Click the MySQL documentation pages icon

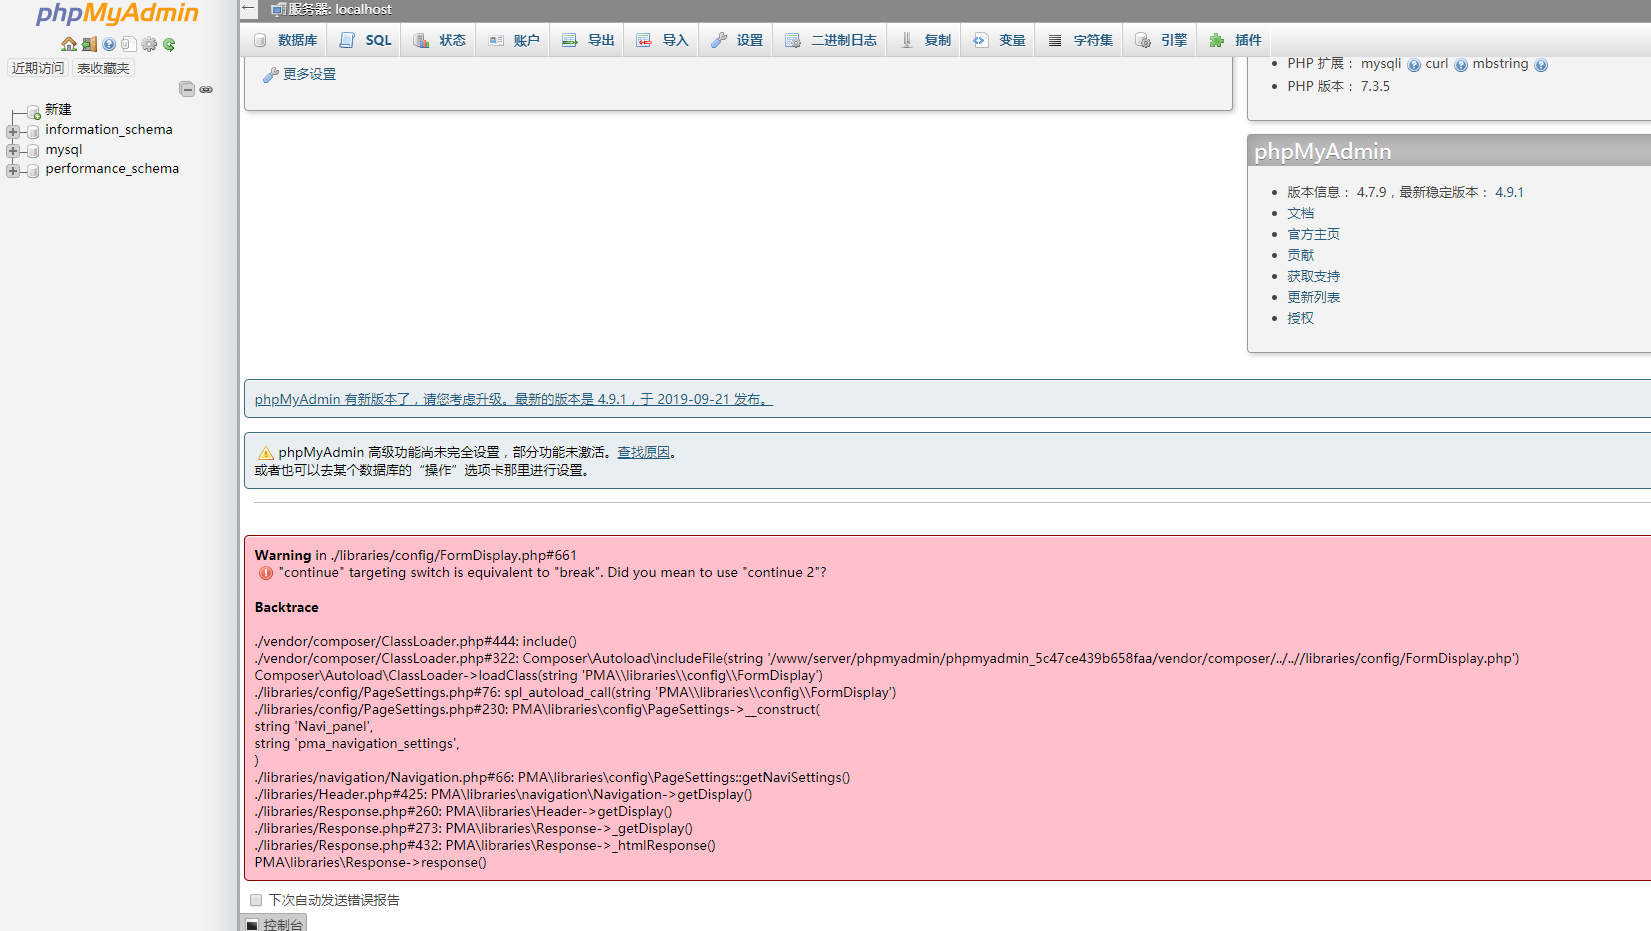[x=129, y=44]
